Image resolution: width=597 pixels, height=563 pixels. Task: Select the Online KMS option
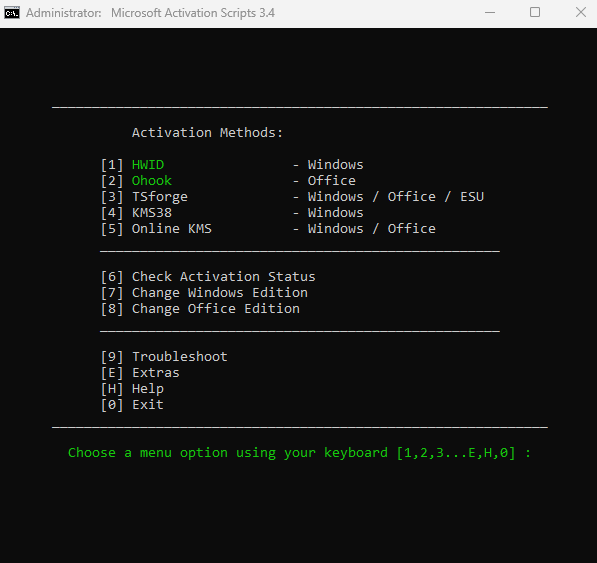[x=171, y=228]
